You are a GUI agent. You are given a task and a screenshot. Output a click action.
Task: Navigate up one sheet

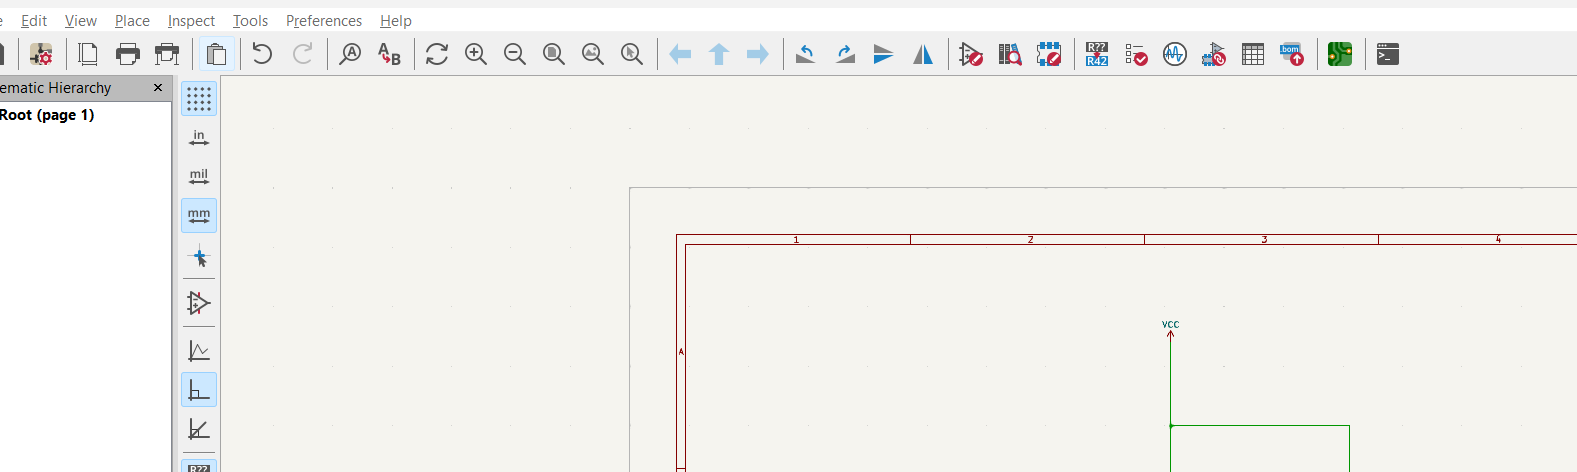[x=719, y=54]
